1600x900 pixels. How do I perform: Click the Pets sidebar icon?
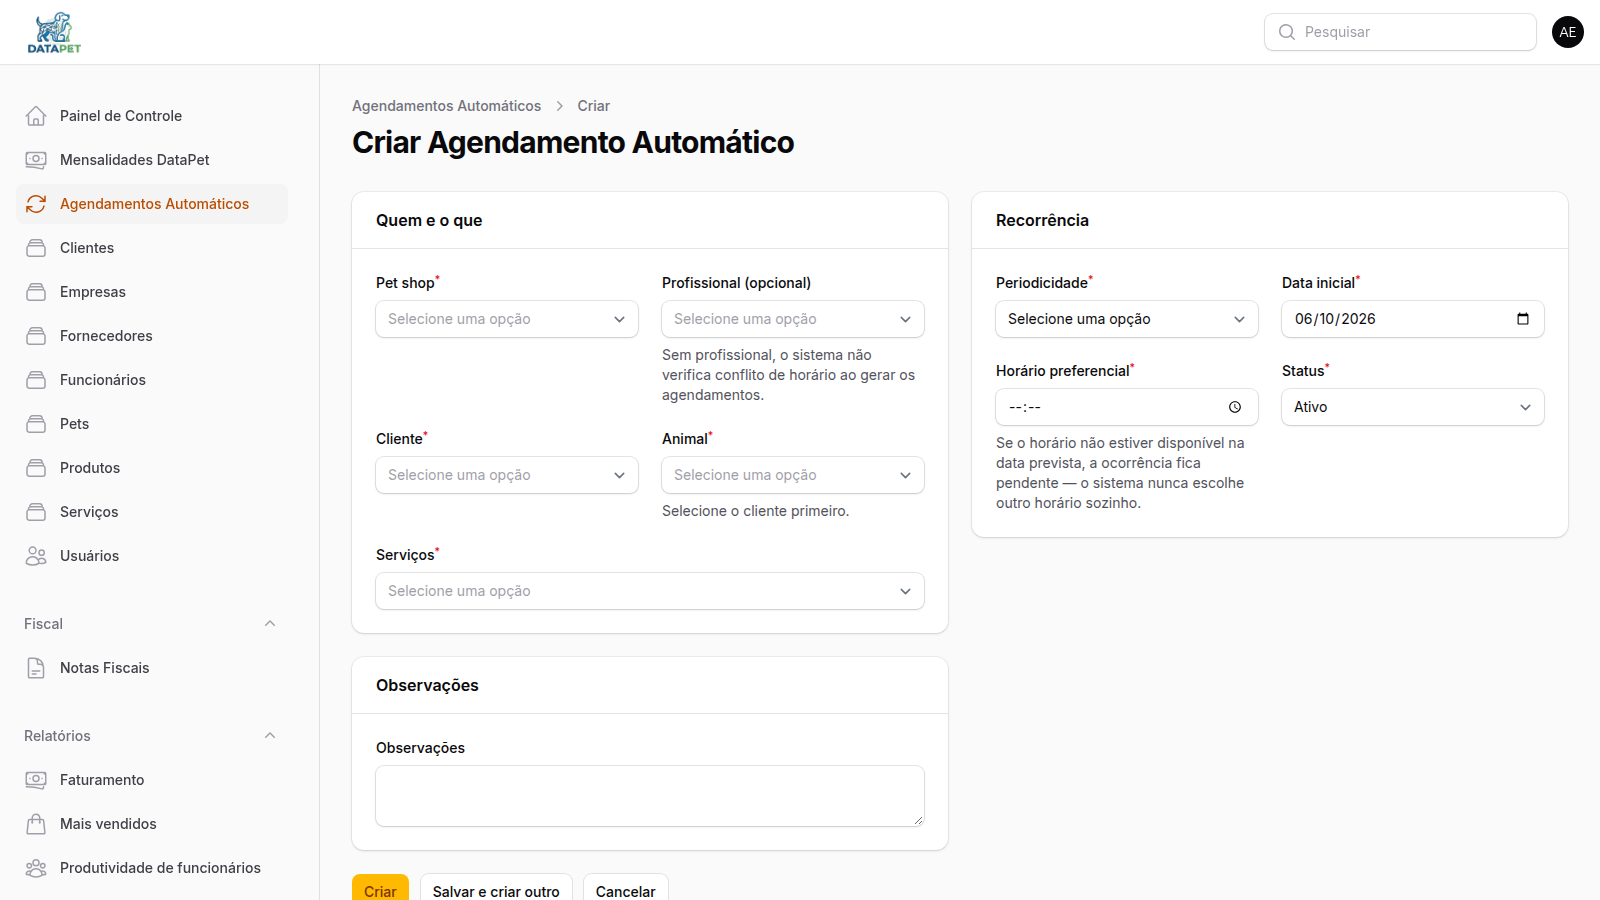(x=36, y=424)
